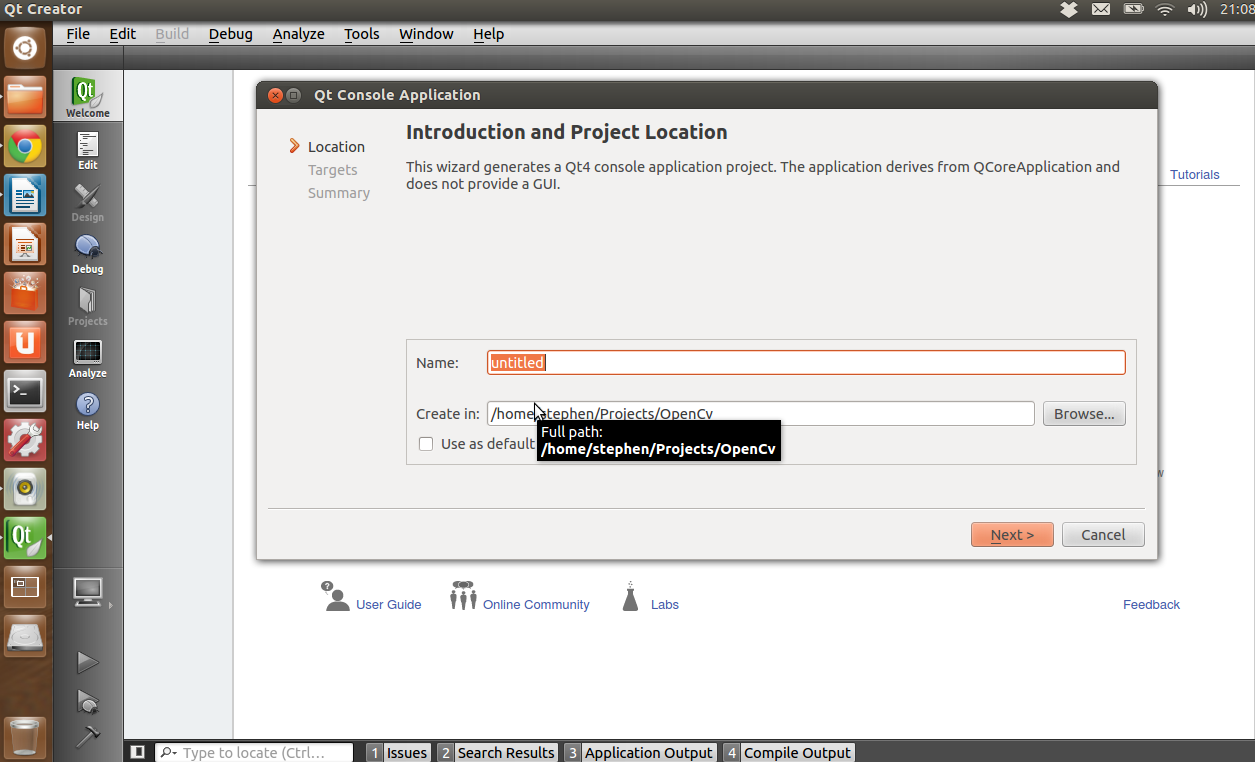The width and height of the screenshot is (1255, 762).
Task: Open Ubuntu Dash home launcher icon
Action: coord(25,47)
